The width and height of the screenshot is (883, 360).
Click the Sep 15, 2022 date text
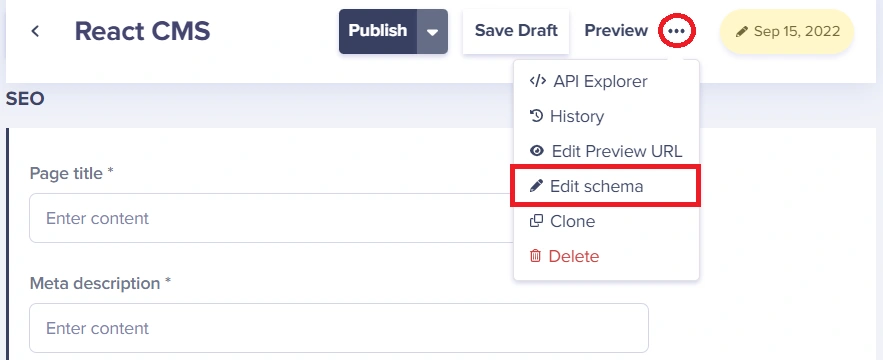click(797, 32)
